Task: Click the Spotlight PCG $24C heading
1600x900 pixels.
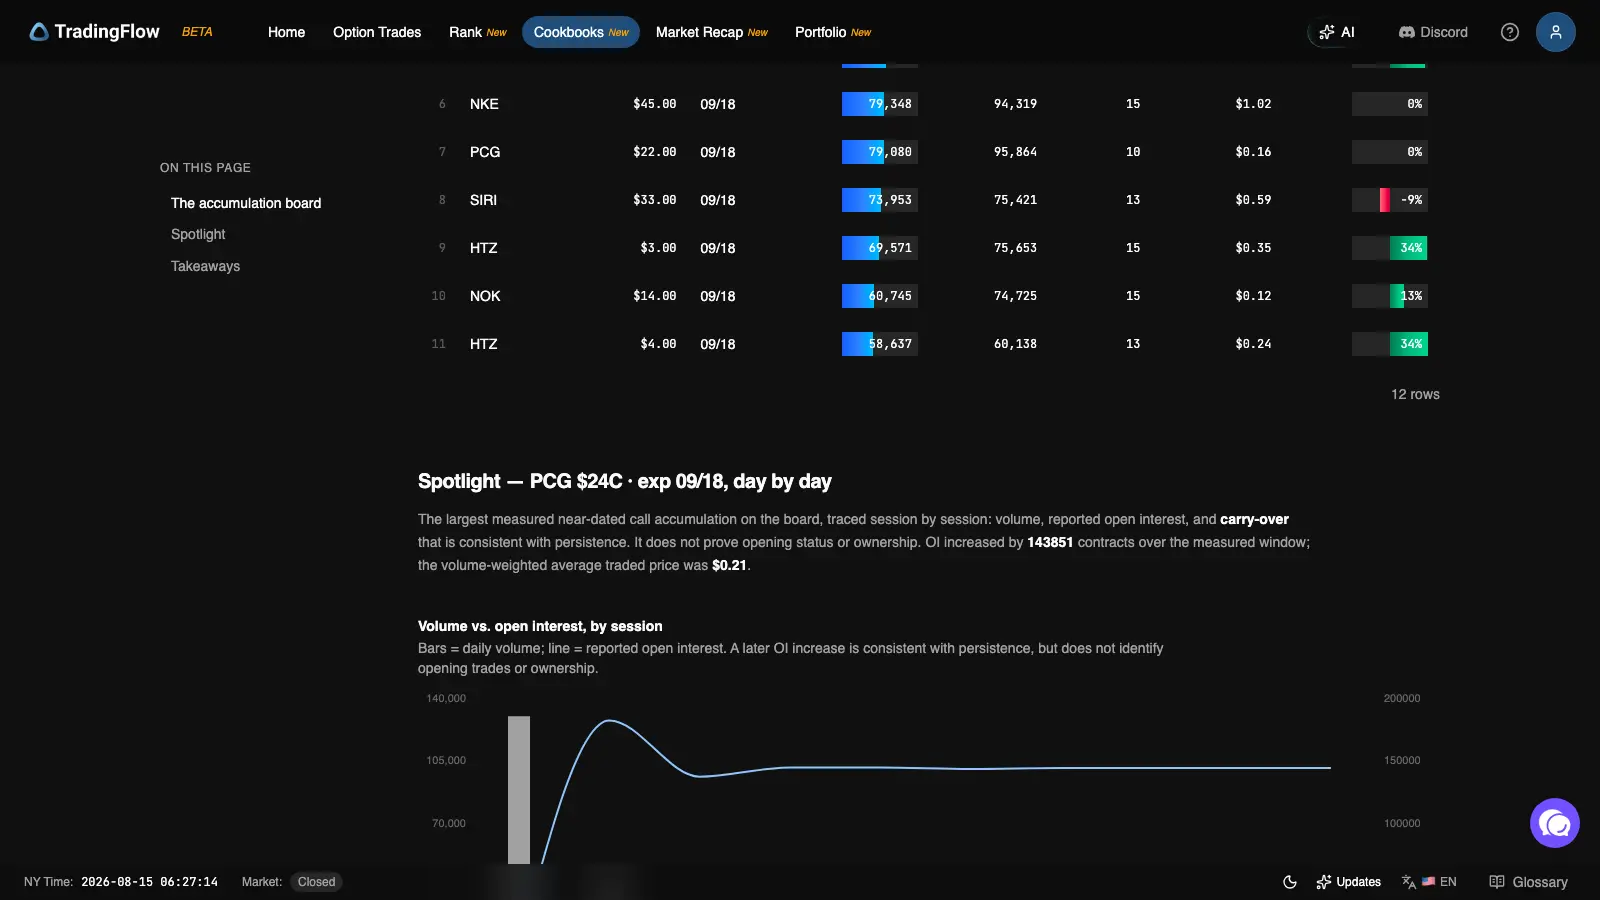Action: 624,481
